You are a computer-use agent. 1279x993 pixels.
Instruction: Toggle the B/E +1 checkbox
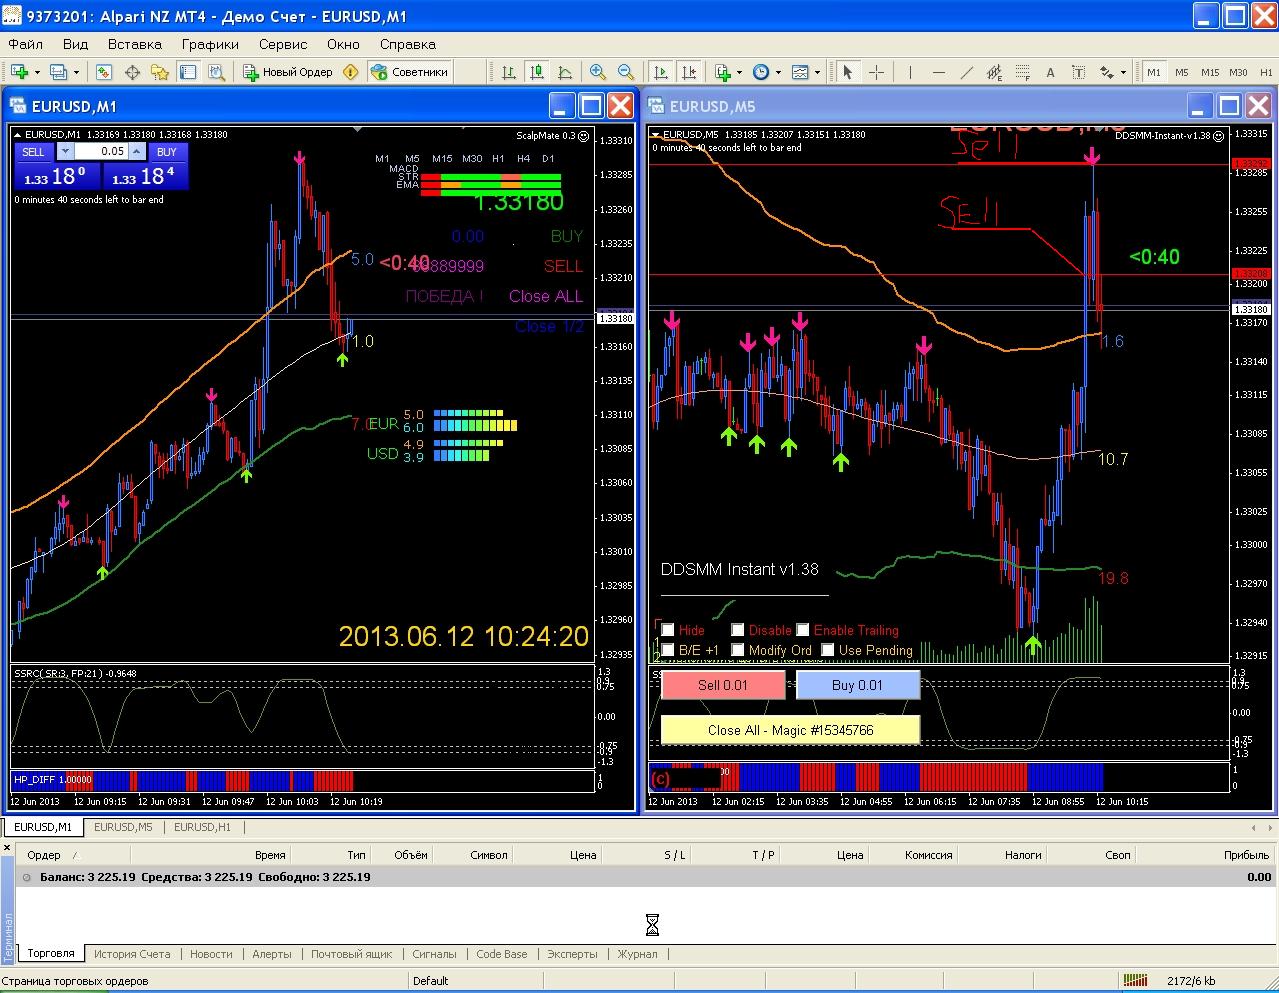(668, 650)
